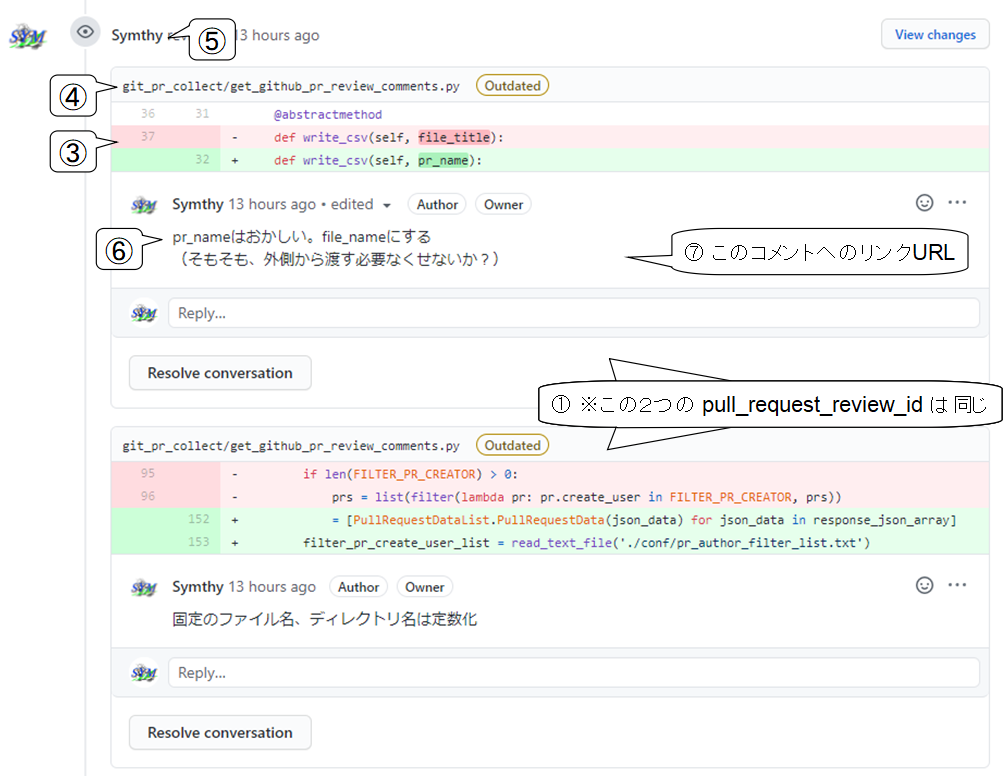Add emoji reaction to 固定のファイル名 comment
Screen dimensions: 1007x780
pos(924,585)
